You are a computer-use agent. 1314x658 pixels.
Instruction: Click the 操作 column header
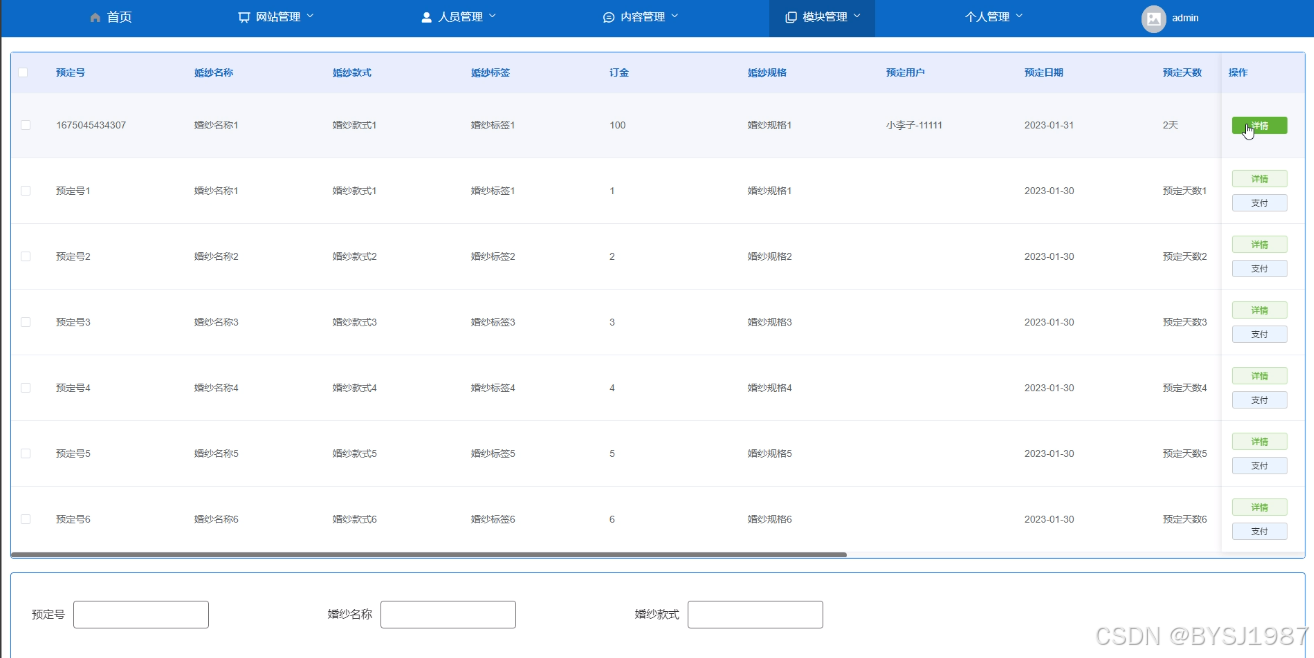[1238, 73]
